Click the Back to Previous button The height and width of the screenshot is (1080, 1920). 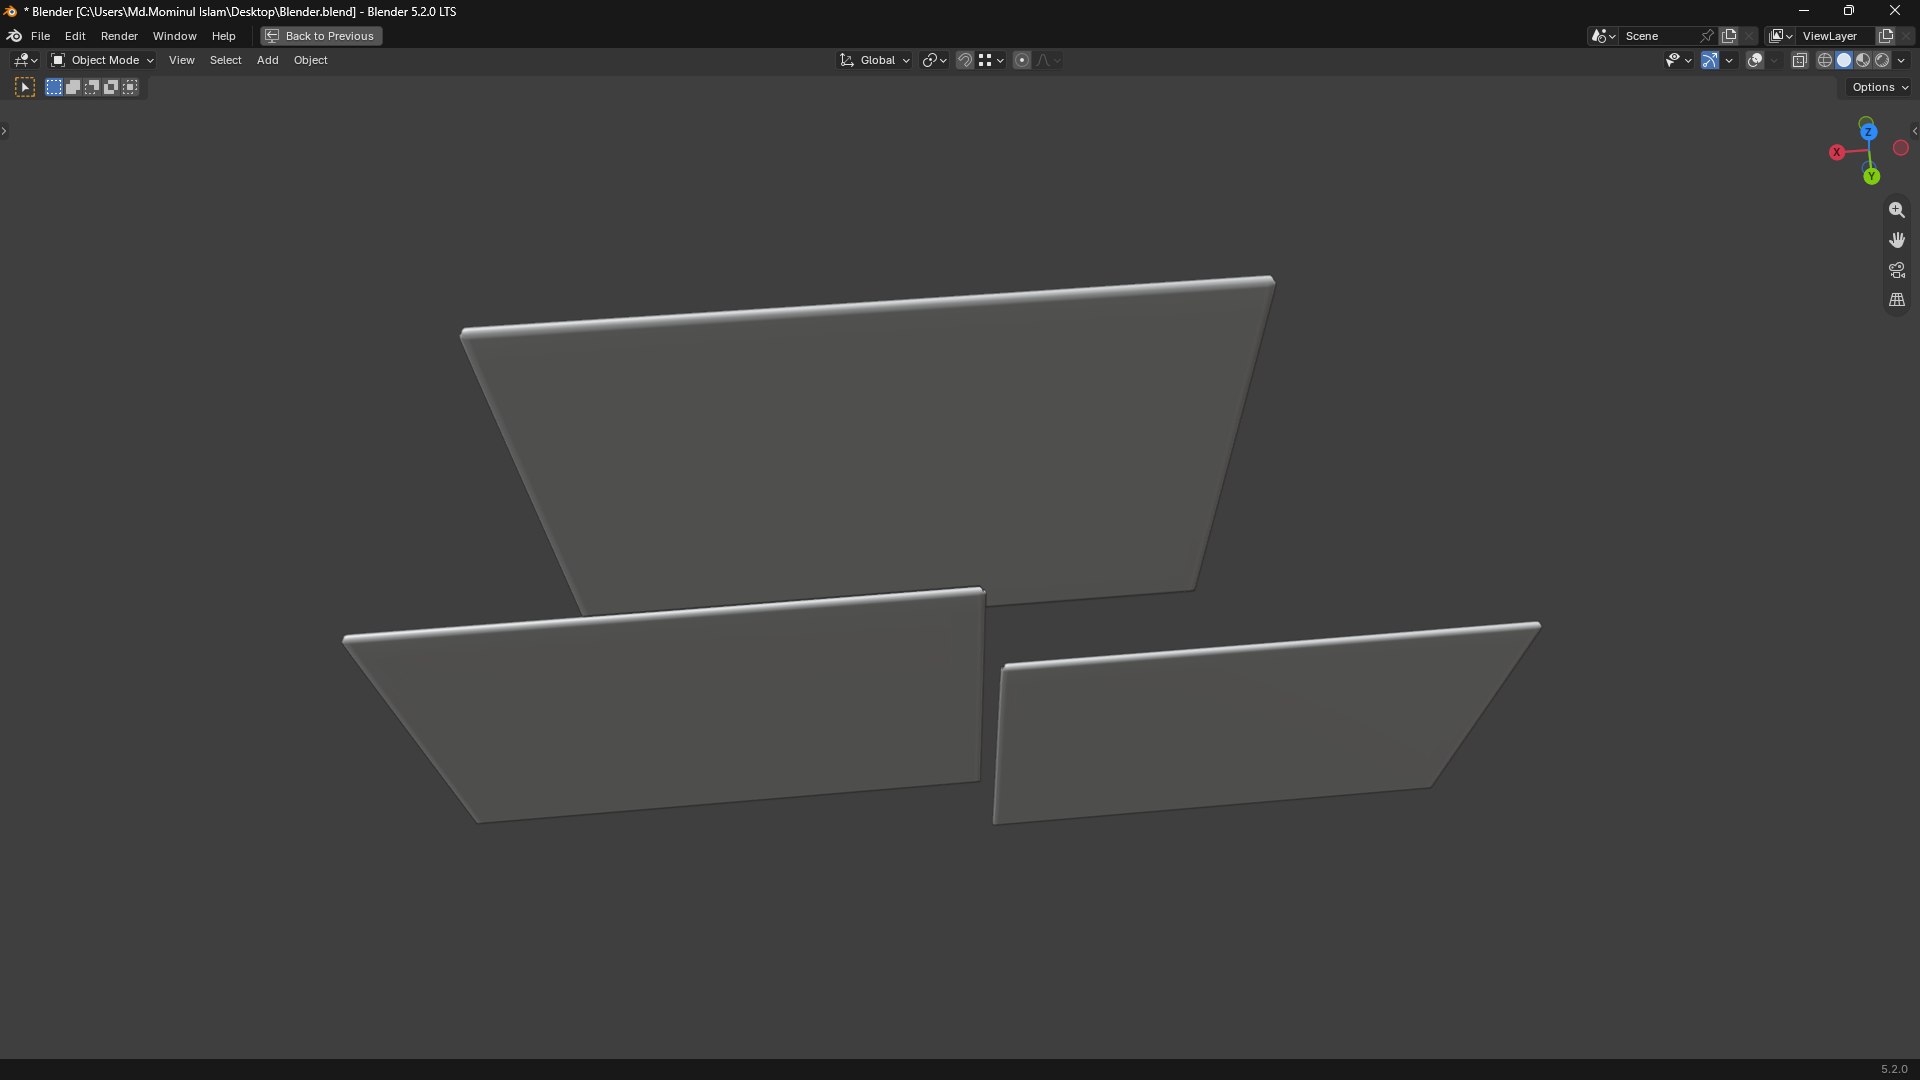(x=321, y=36)
